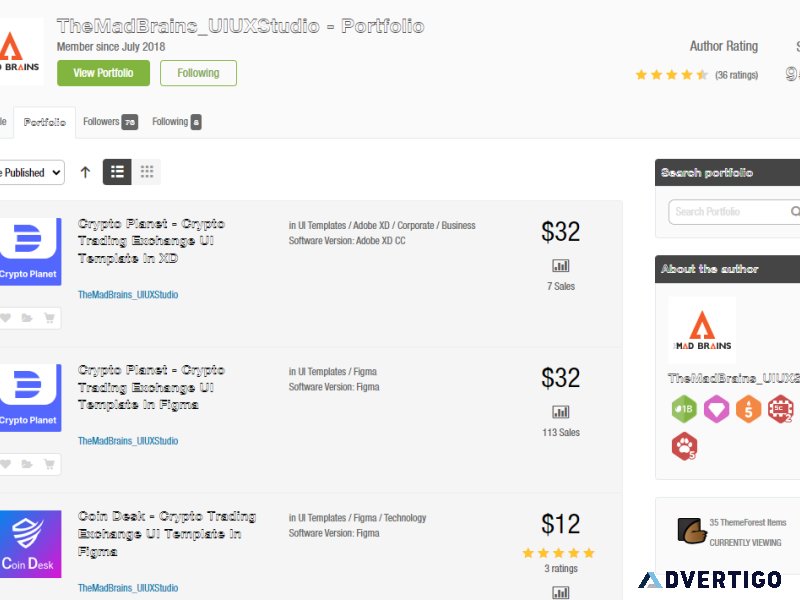
Task: Add Crypto Planet XD template to cart
Action: click(49, 318)
